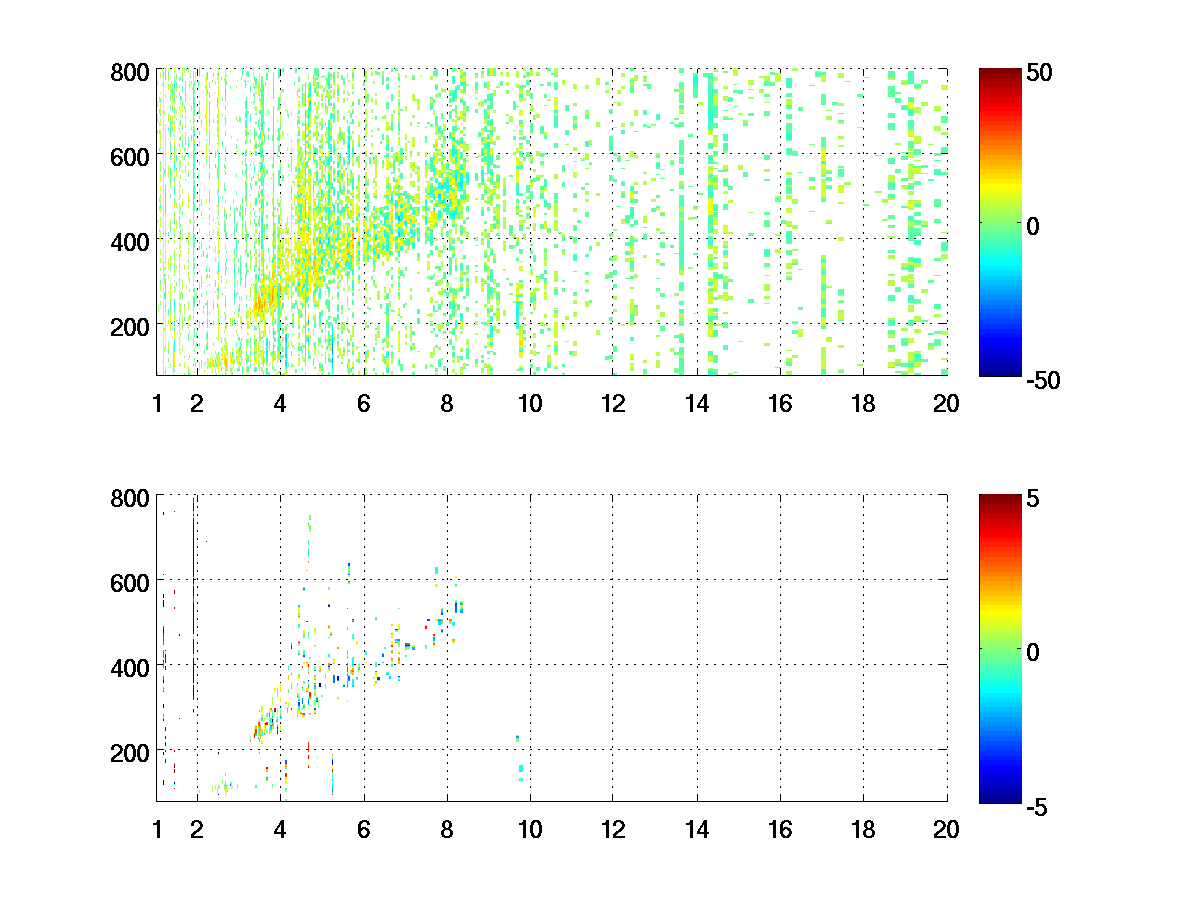Pick x-axis tick '2' under bottom plot
The image size is (1200, 900).
(196, 829)
